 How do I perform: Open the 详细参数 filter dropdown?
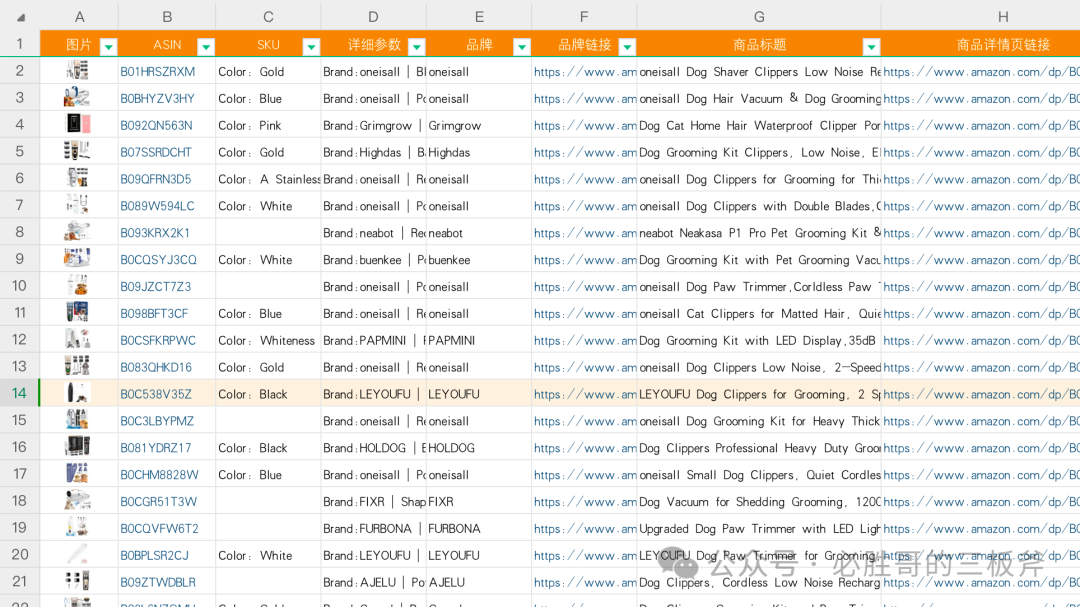coord(417,46)
